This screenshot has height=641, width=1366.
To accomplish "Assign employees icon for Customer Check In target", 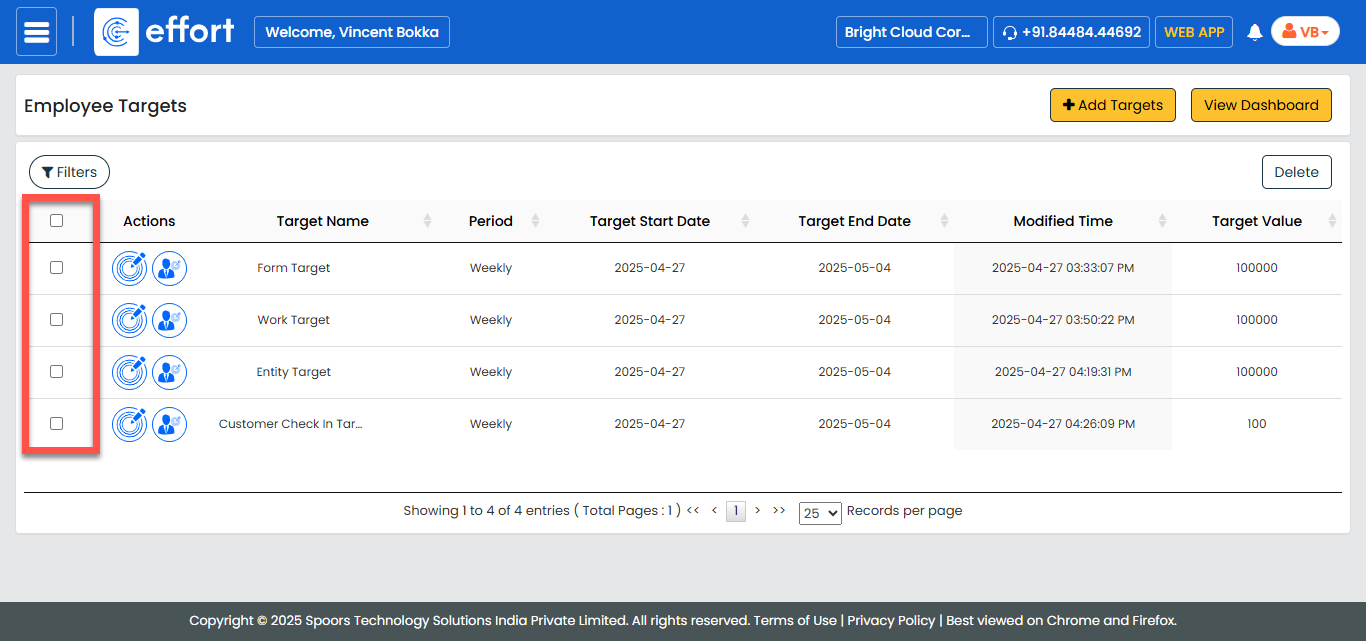I will coord(169,424).
